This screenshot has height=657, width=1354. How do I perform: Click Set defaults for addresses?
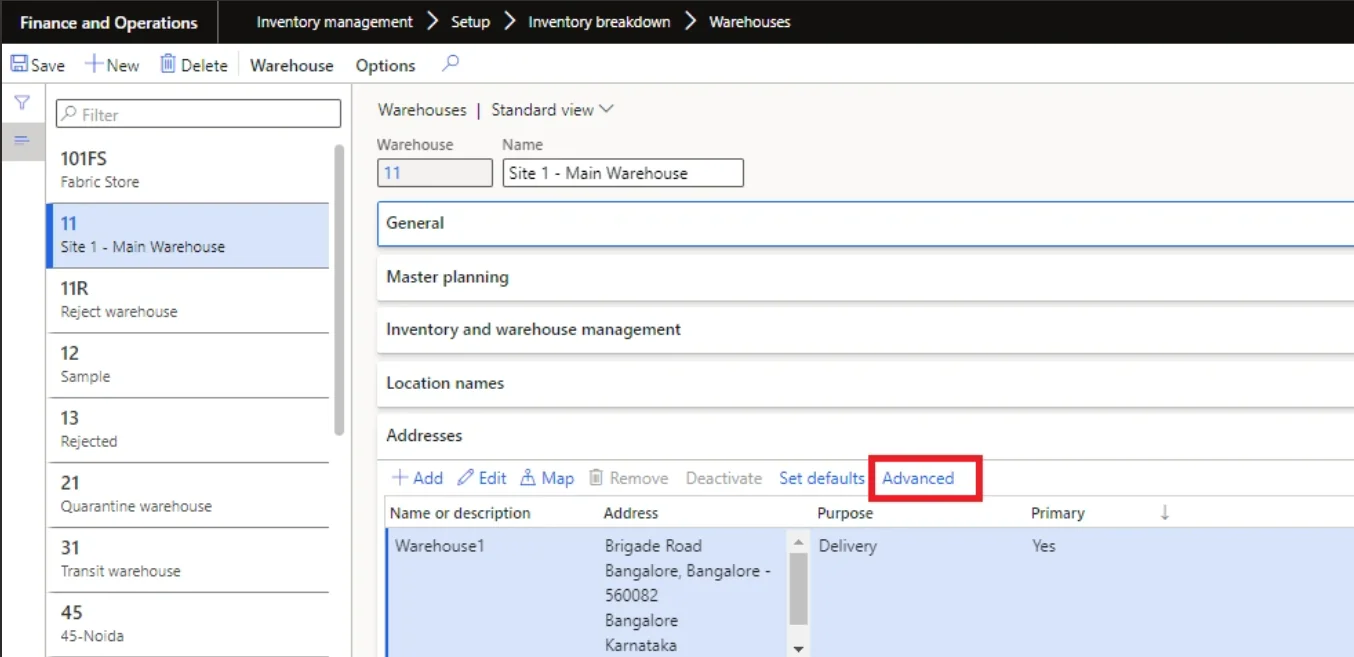pyautogui.click(x=822, y=478)
